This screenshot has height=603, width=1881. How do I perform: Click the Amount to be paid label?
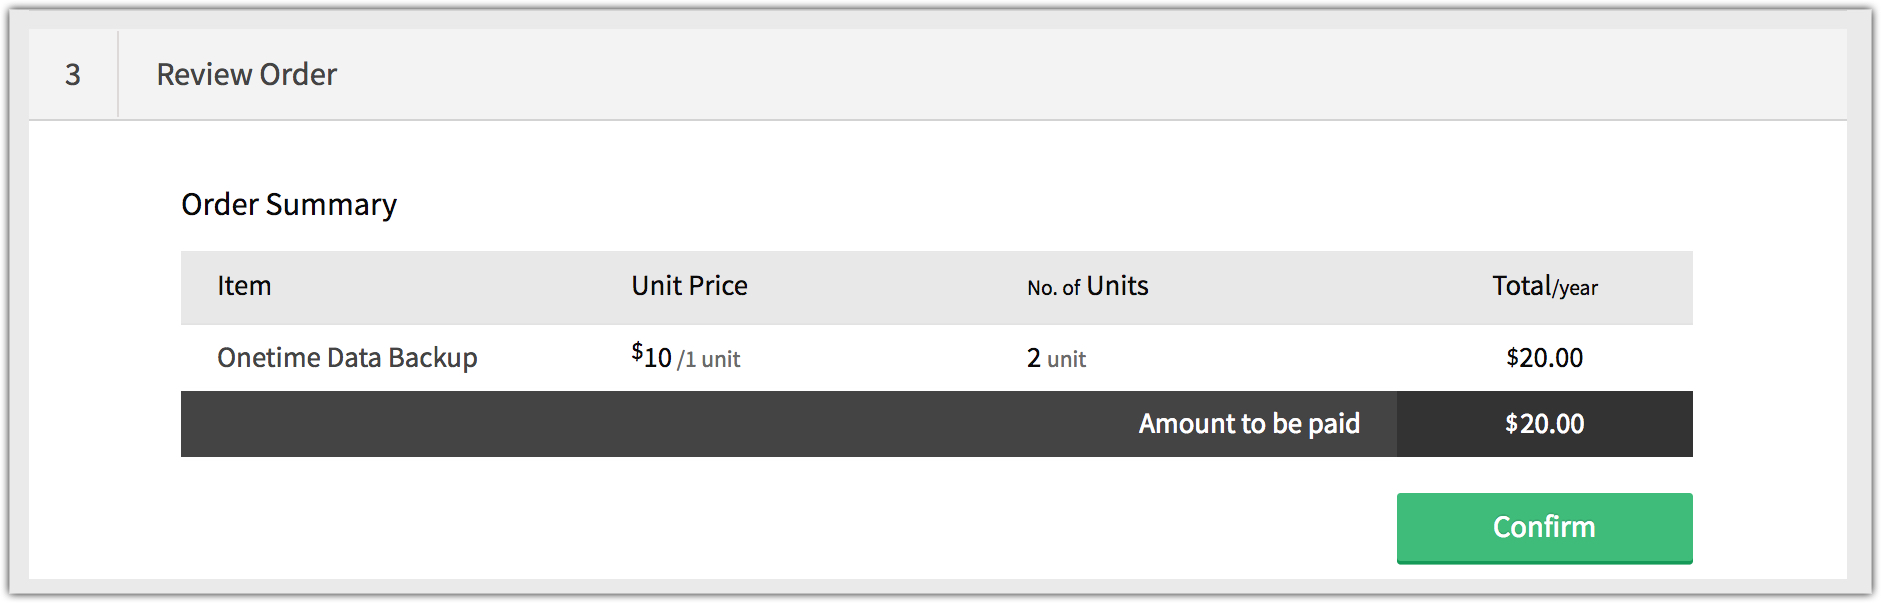coord(1249,424)
